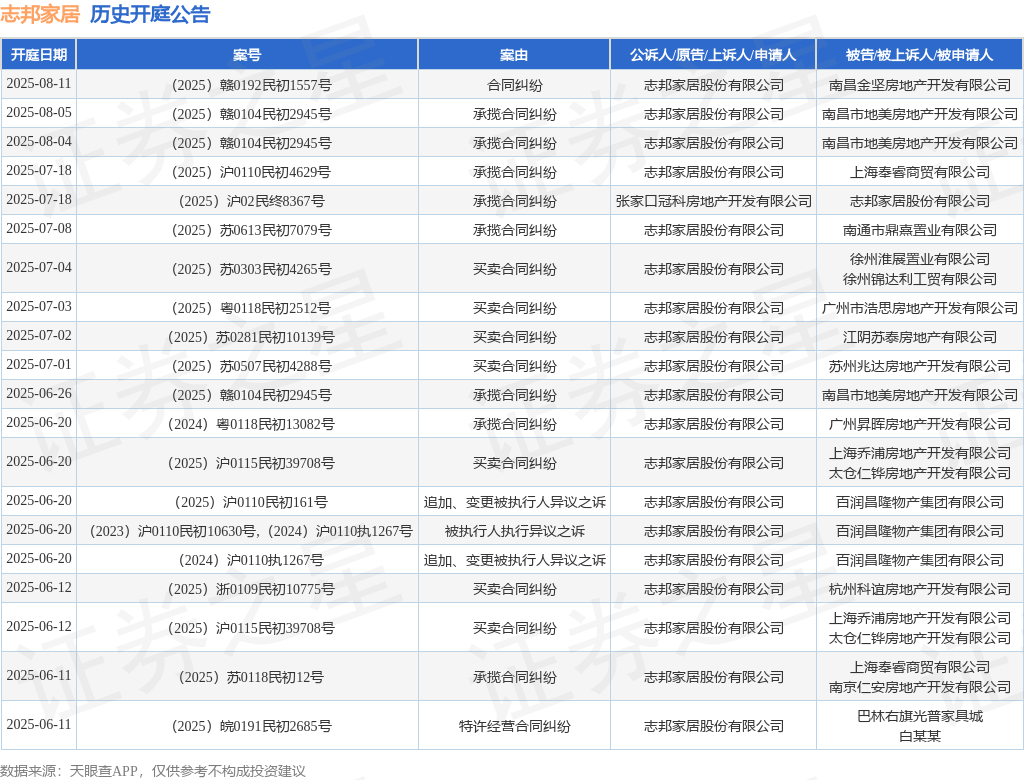Click the date 2025-08-04
The width and height of the screenshot is (1024, 780).
click(39, 142)
